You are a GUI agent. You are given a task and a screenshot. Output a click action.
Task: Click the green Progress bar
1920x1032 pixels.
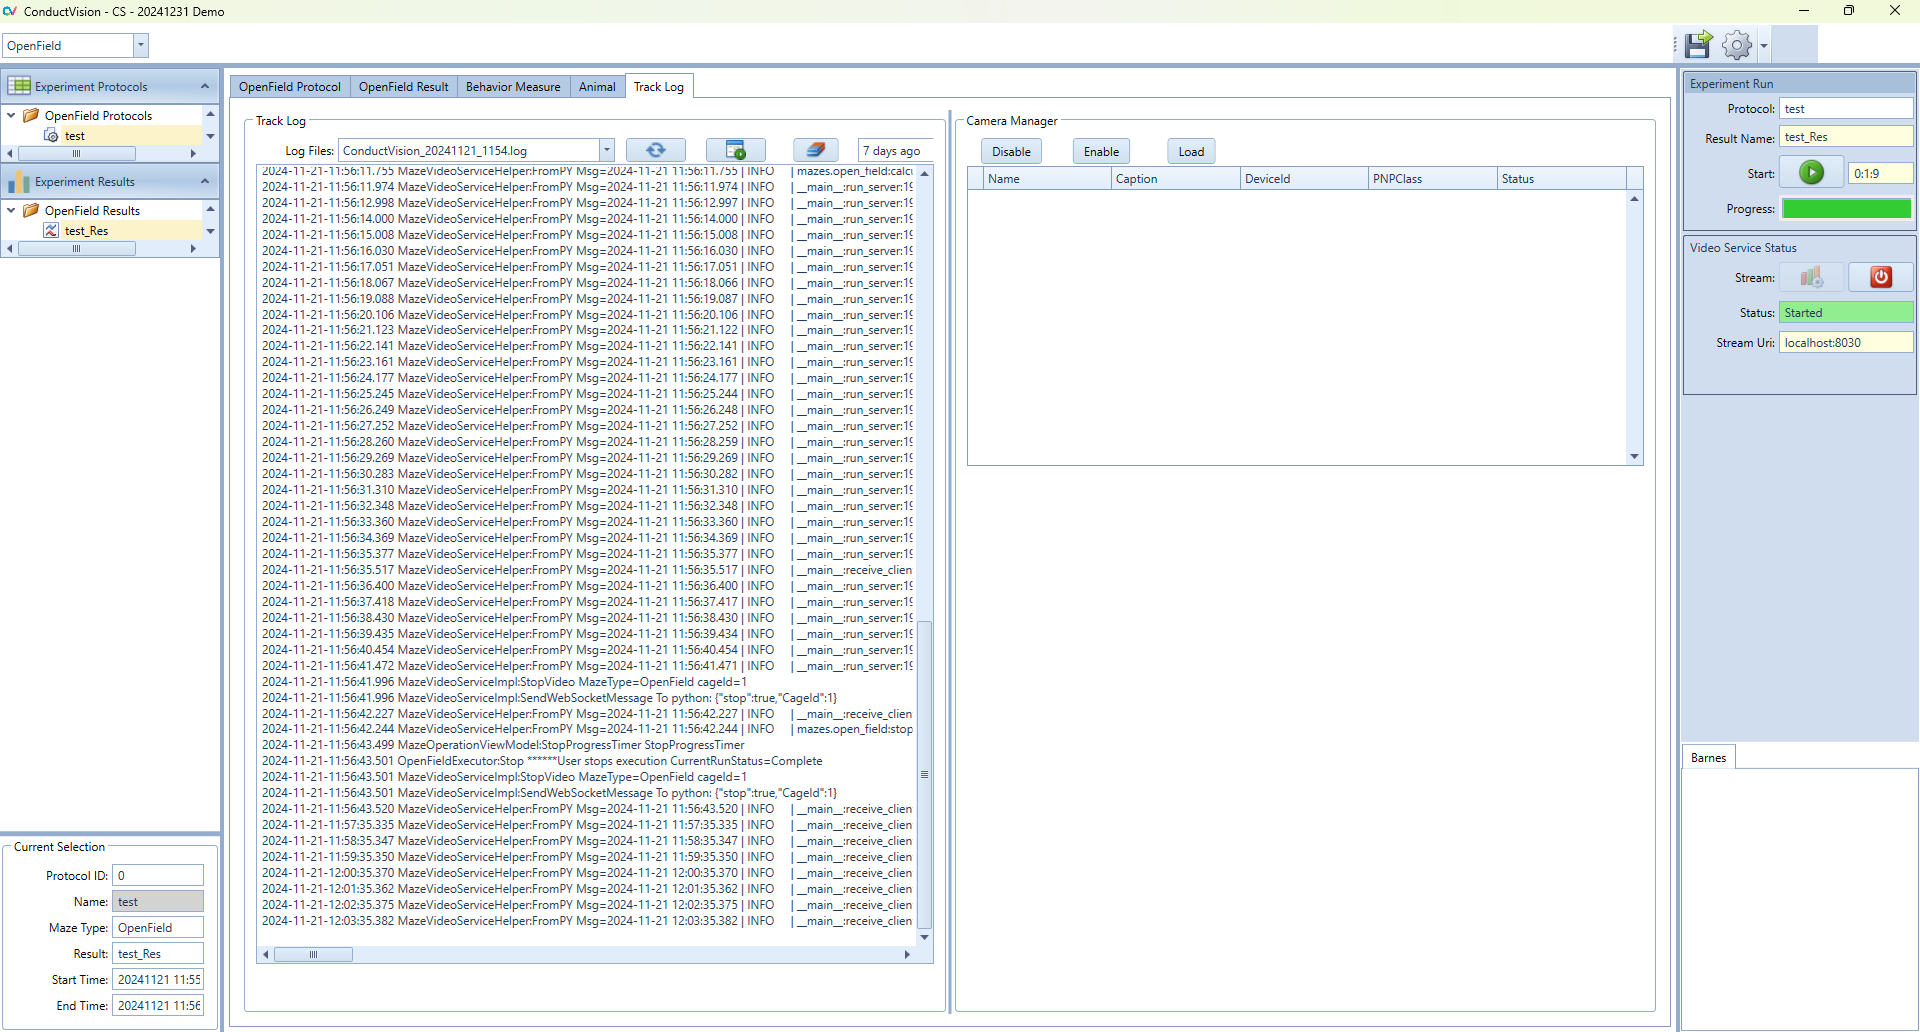click(1846, 209)
